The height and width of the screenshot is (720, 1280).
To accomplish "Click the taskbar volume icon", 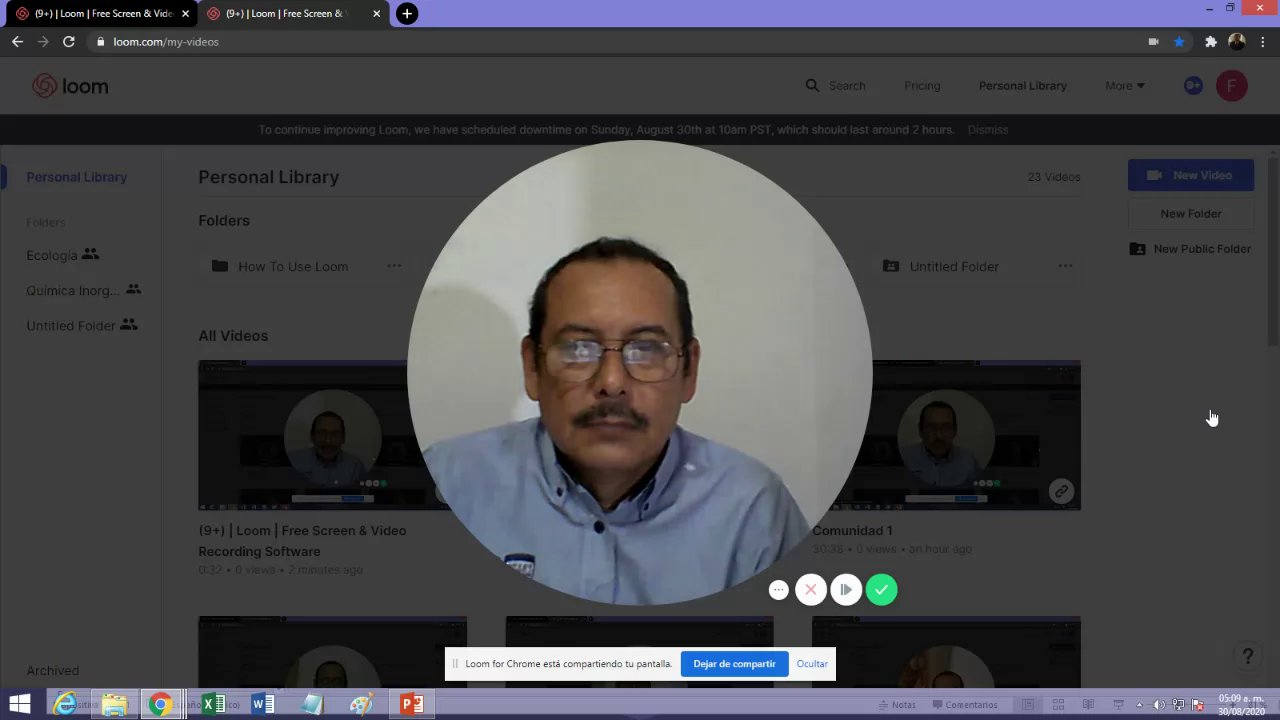I will (1159, 705).
